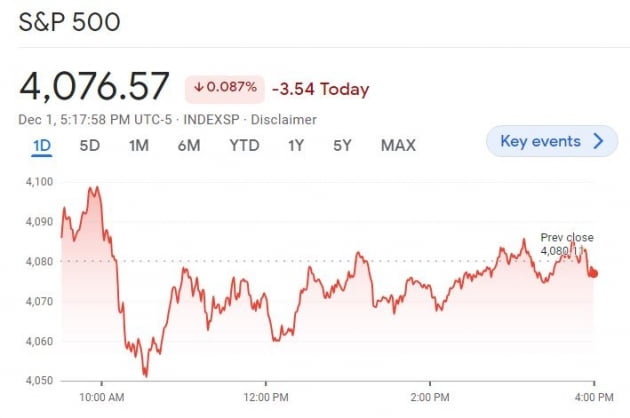Image resolution: width=630 pixels, height=418 pixels.
Task: Select the YTD range tab
Action: coord(244,146)
